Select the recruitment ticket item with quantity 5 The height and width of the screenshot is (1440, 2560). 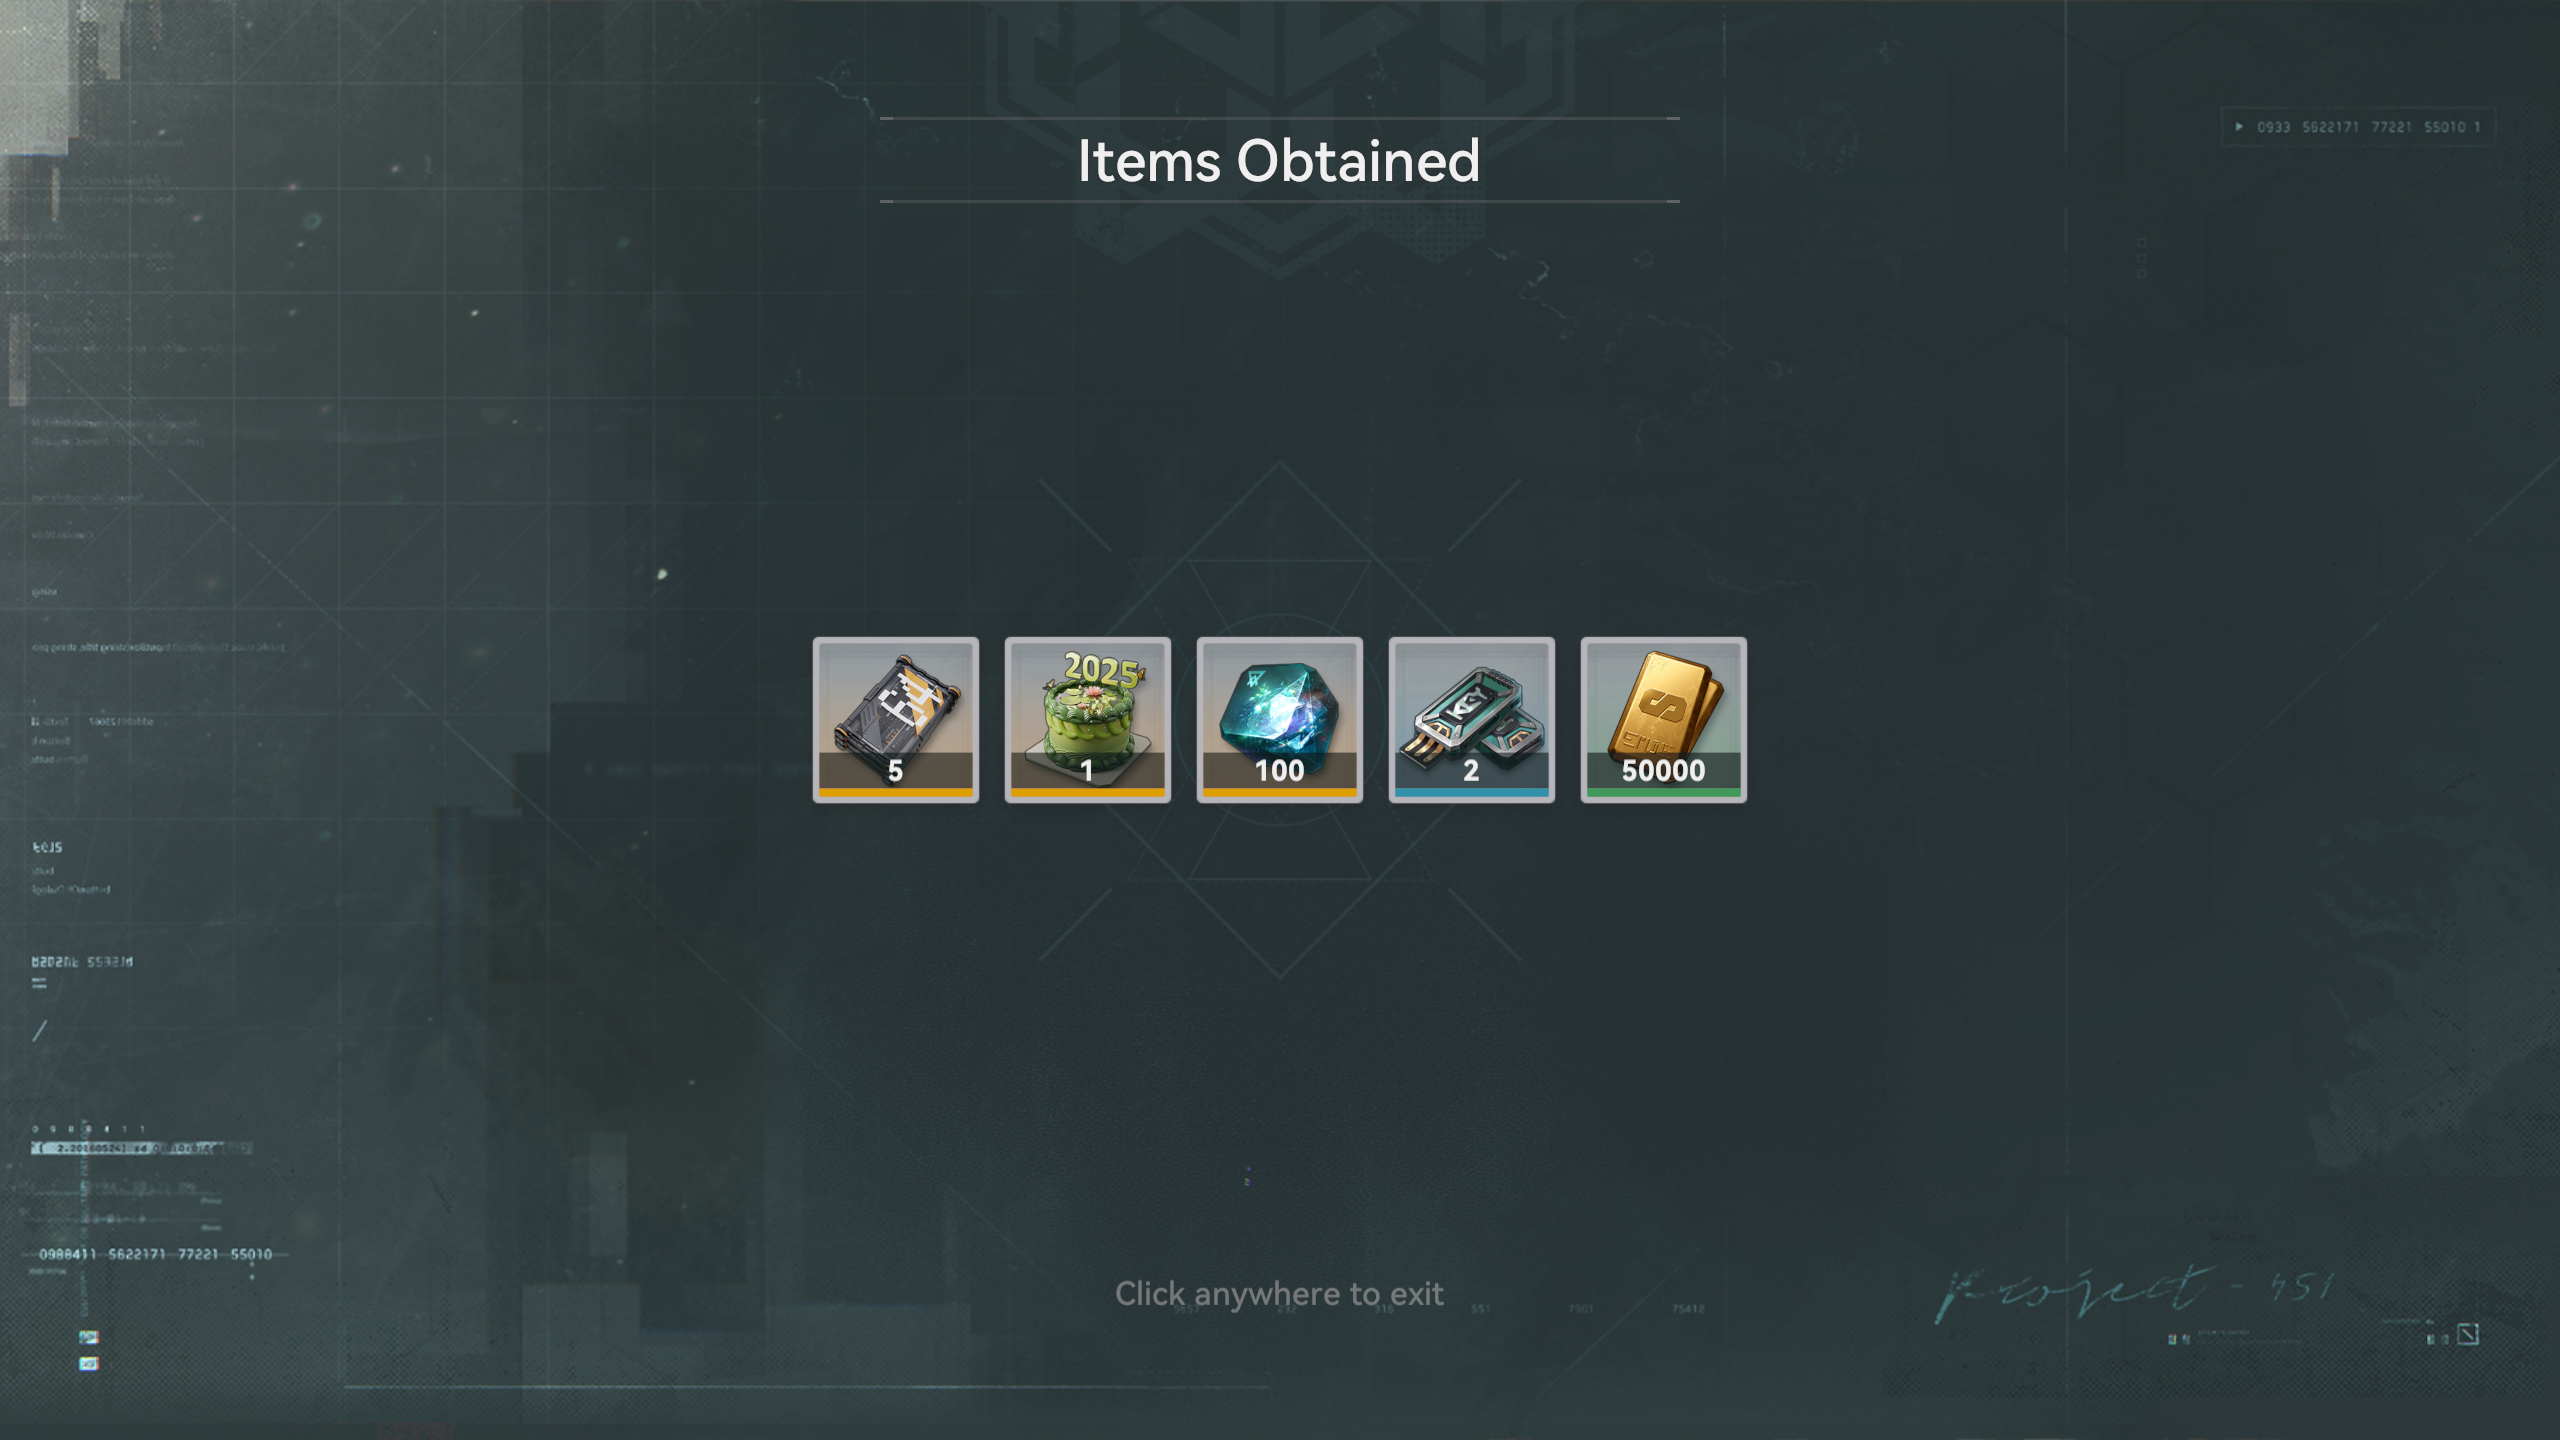point(895,720)
